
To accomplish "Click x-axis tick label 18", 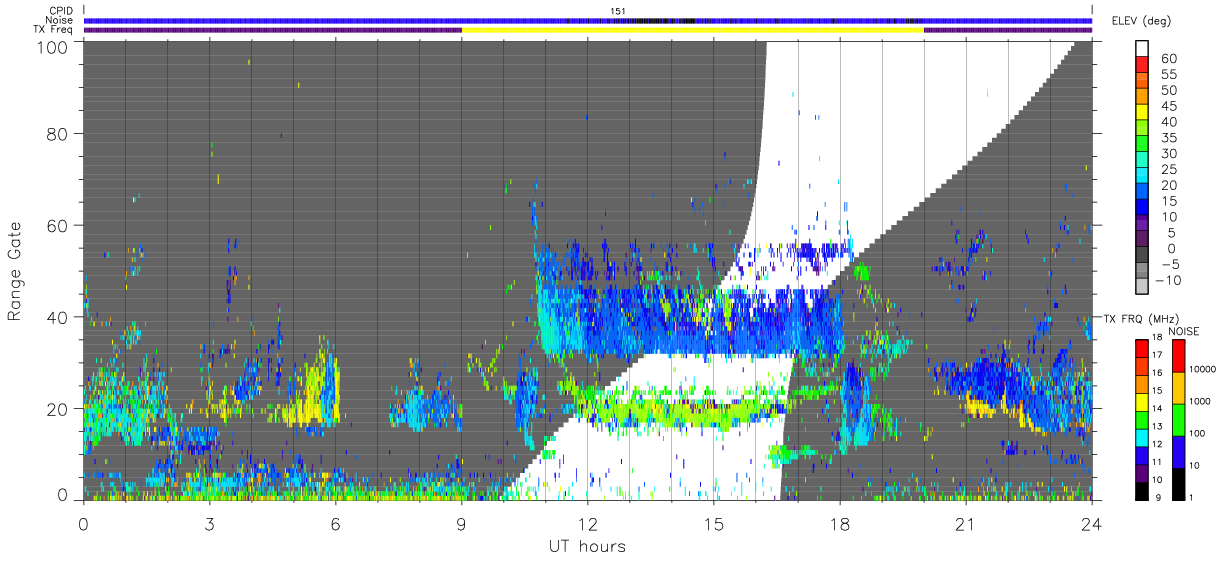I will (x=840, y=524).
